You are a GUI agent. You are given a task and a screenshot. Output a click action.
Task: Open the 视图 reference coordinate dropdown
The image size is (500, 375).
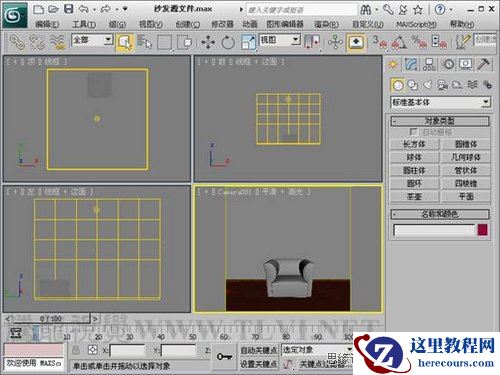pos(280,40)
